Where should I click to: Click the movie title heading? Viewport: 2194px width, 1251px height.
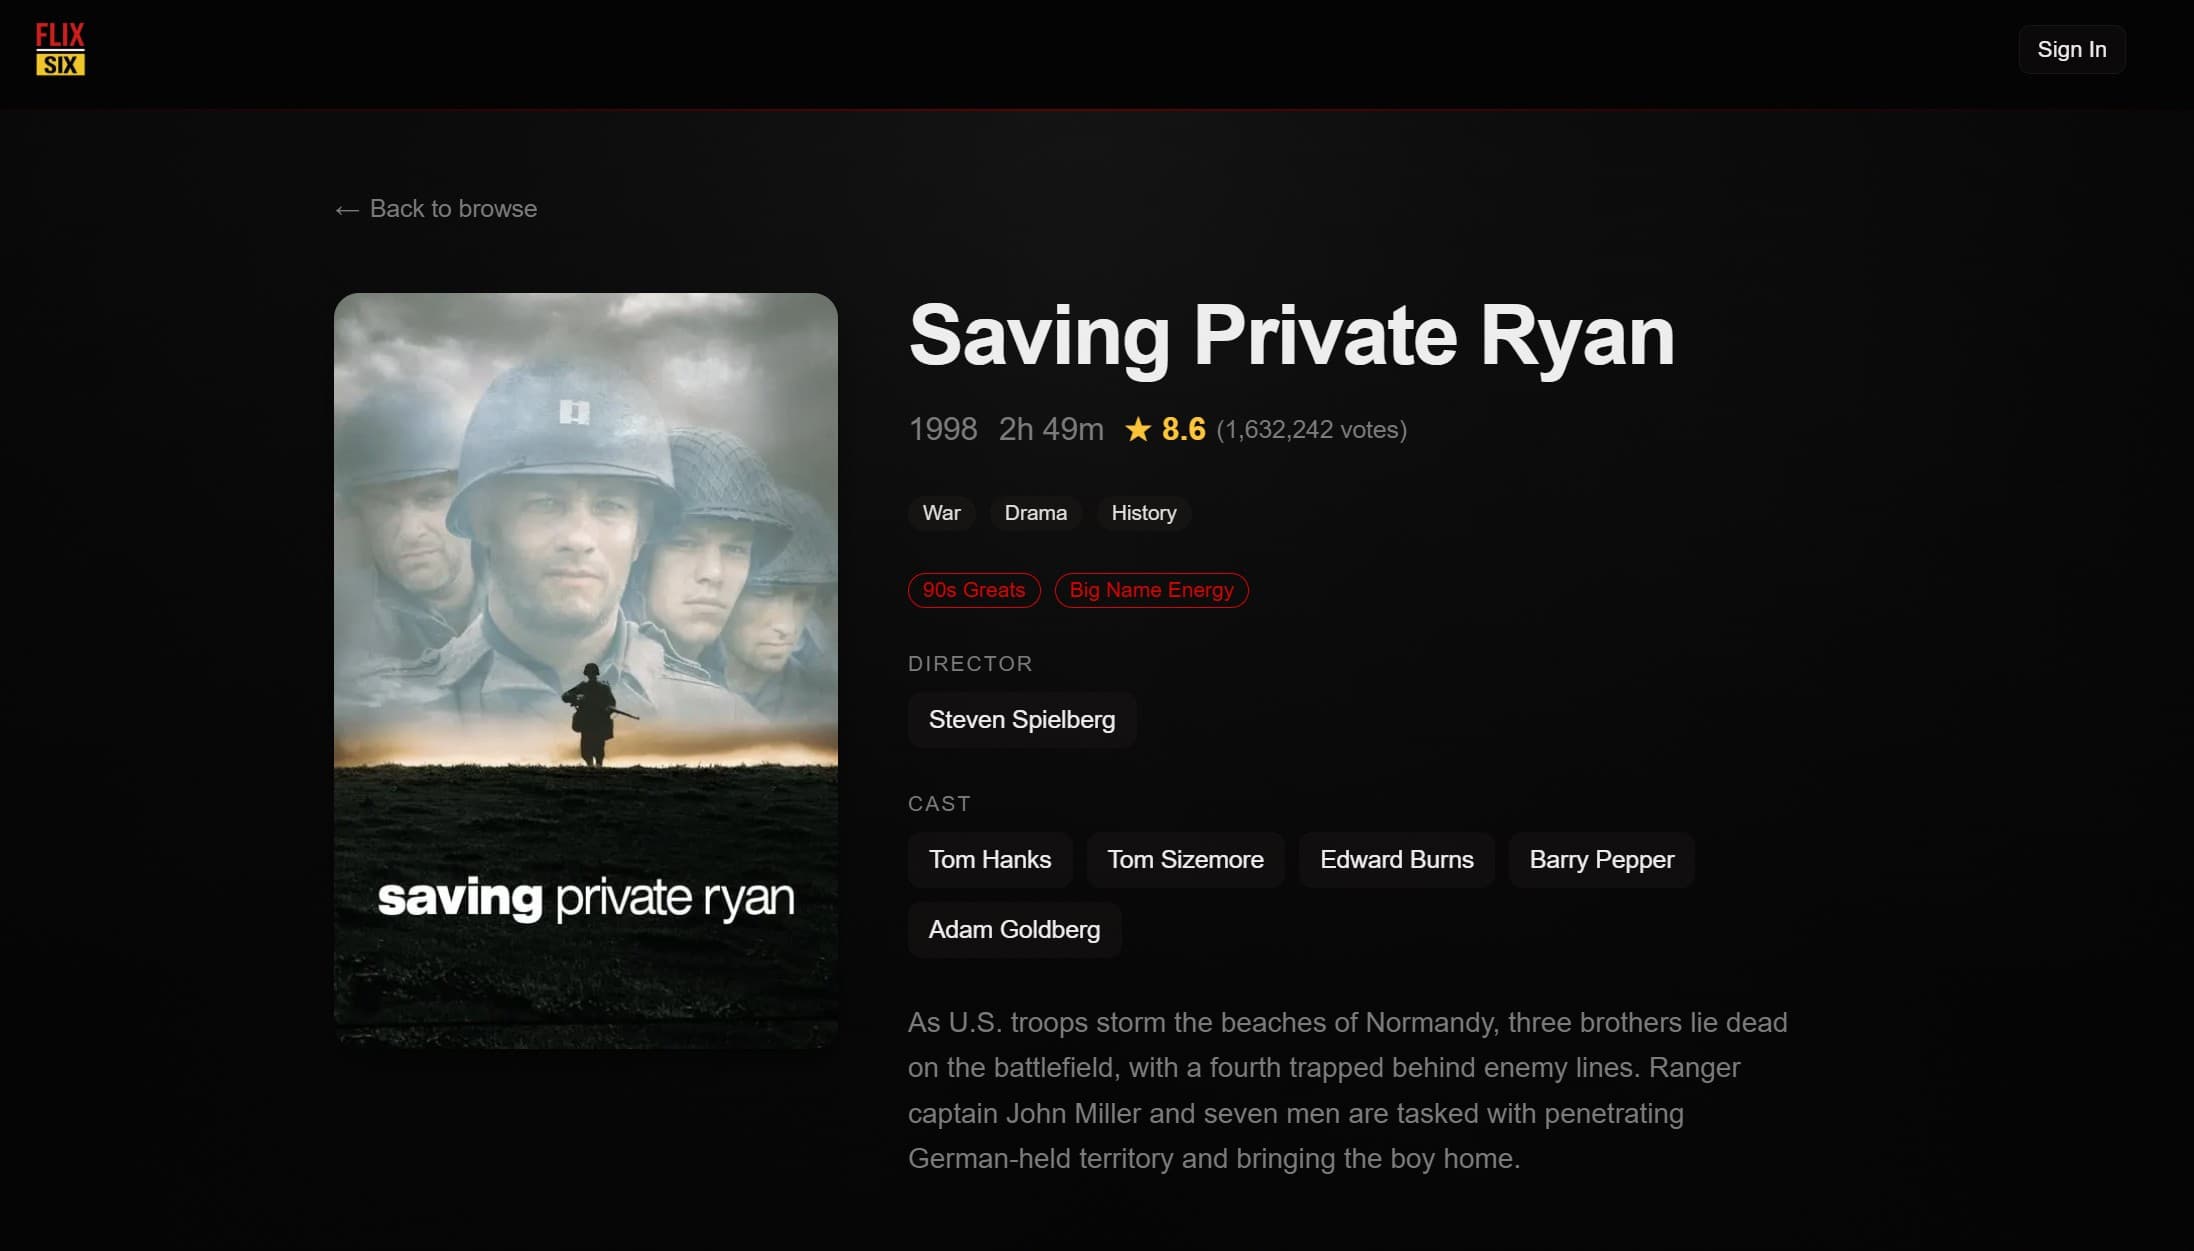(1290, 337)
